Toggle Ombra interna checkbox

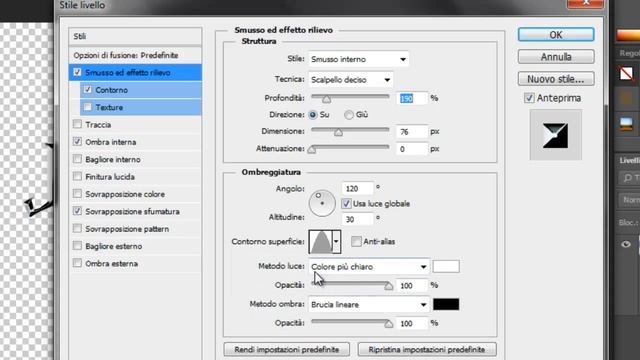click(x=77, y=142)
